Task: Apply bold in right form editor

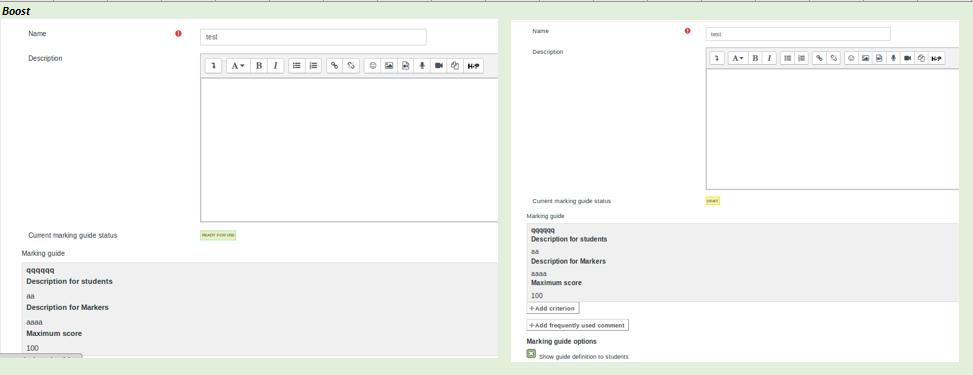Action: point(755,58)
